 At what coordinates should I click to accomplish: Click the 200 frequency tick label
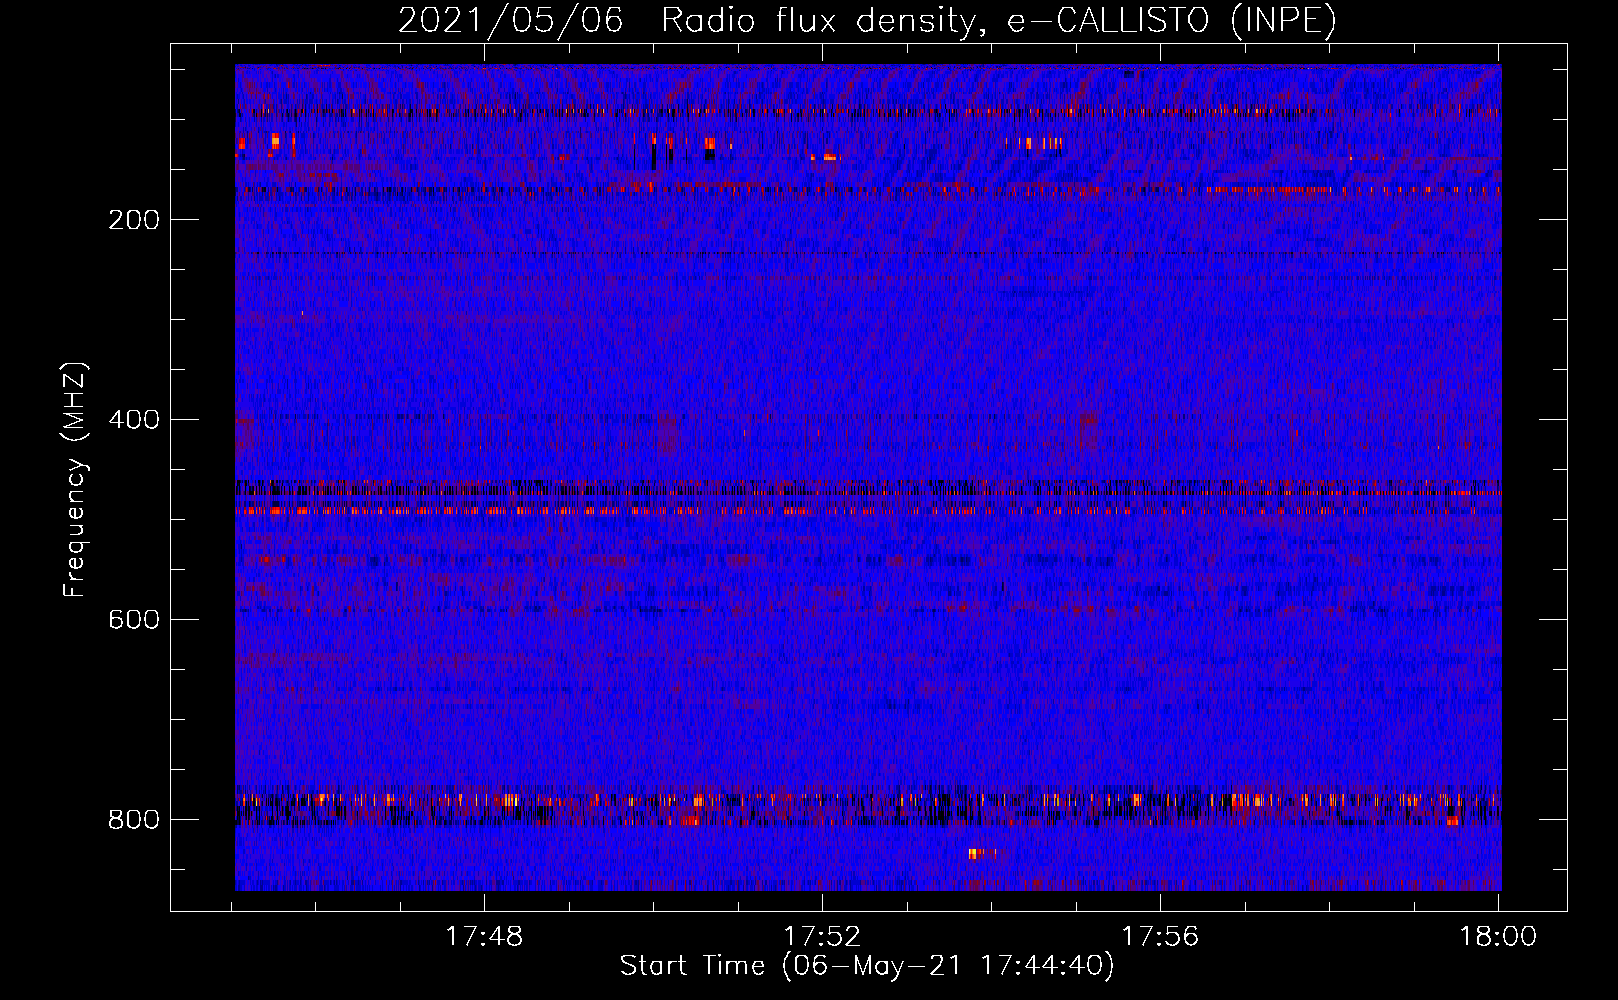tap(134, 220)
